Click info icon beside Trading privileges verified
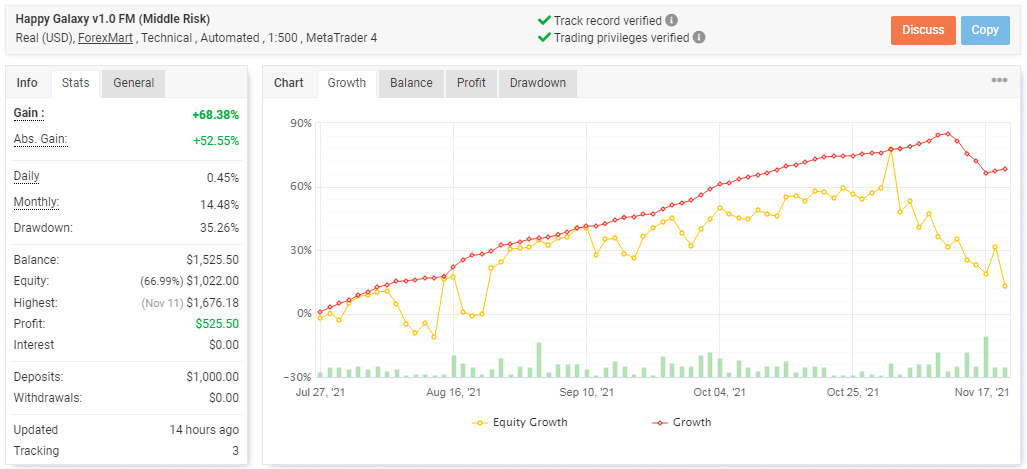 click(699, 38)
